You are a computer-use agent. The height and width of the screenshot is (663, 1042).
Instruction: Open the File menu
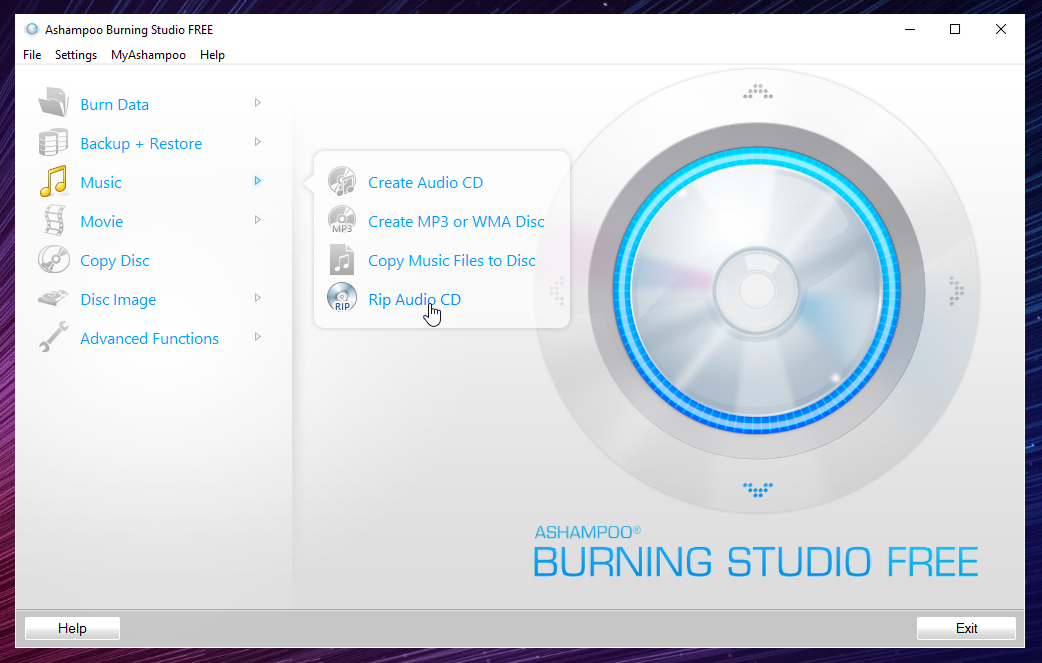[x=32, y=55]
